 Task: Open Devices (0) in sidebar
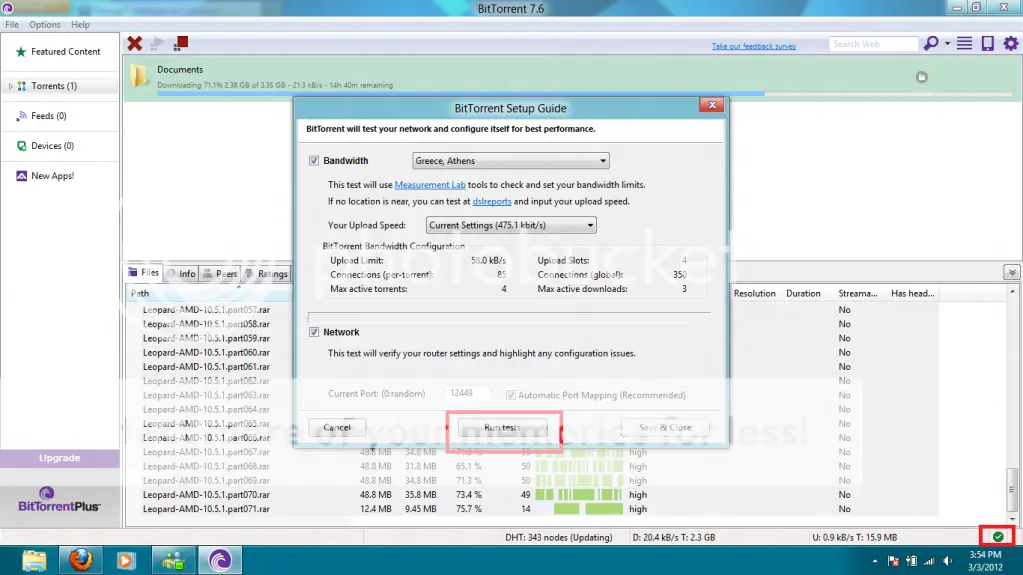[x=45, y=146]
